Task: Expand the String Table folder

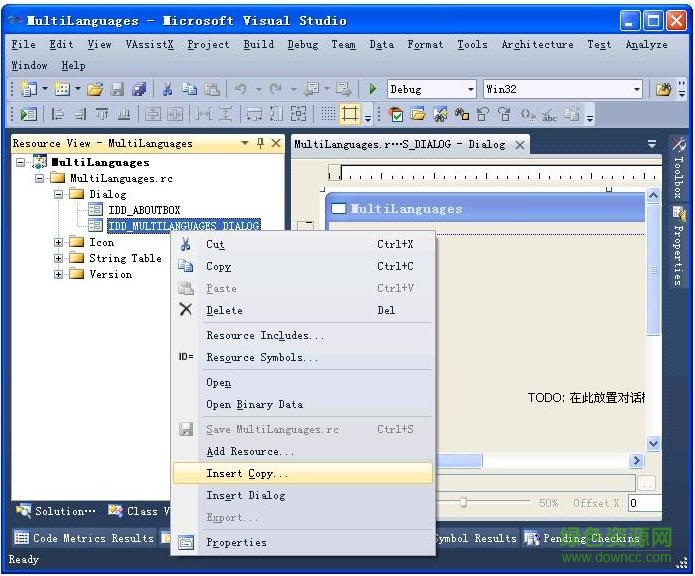Action: tap(59, 258)
